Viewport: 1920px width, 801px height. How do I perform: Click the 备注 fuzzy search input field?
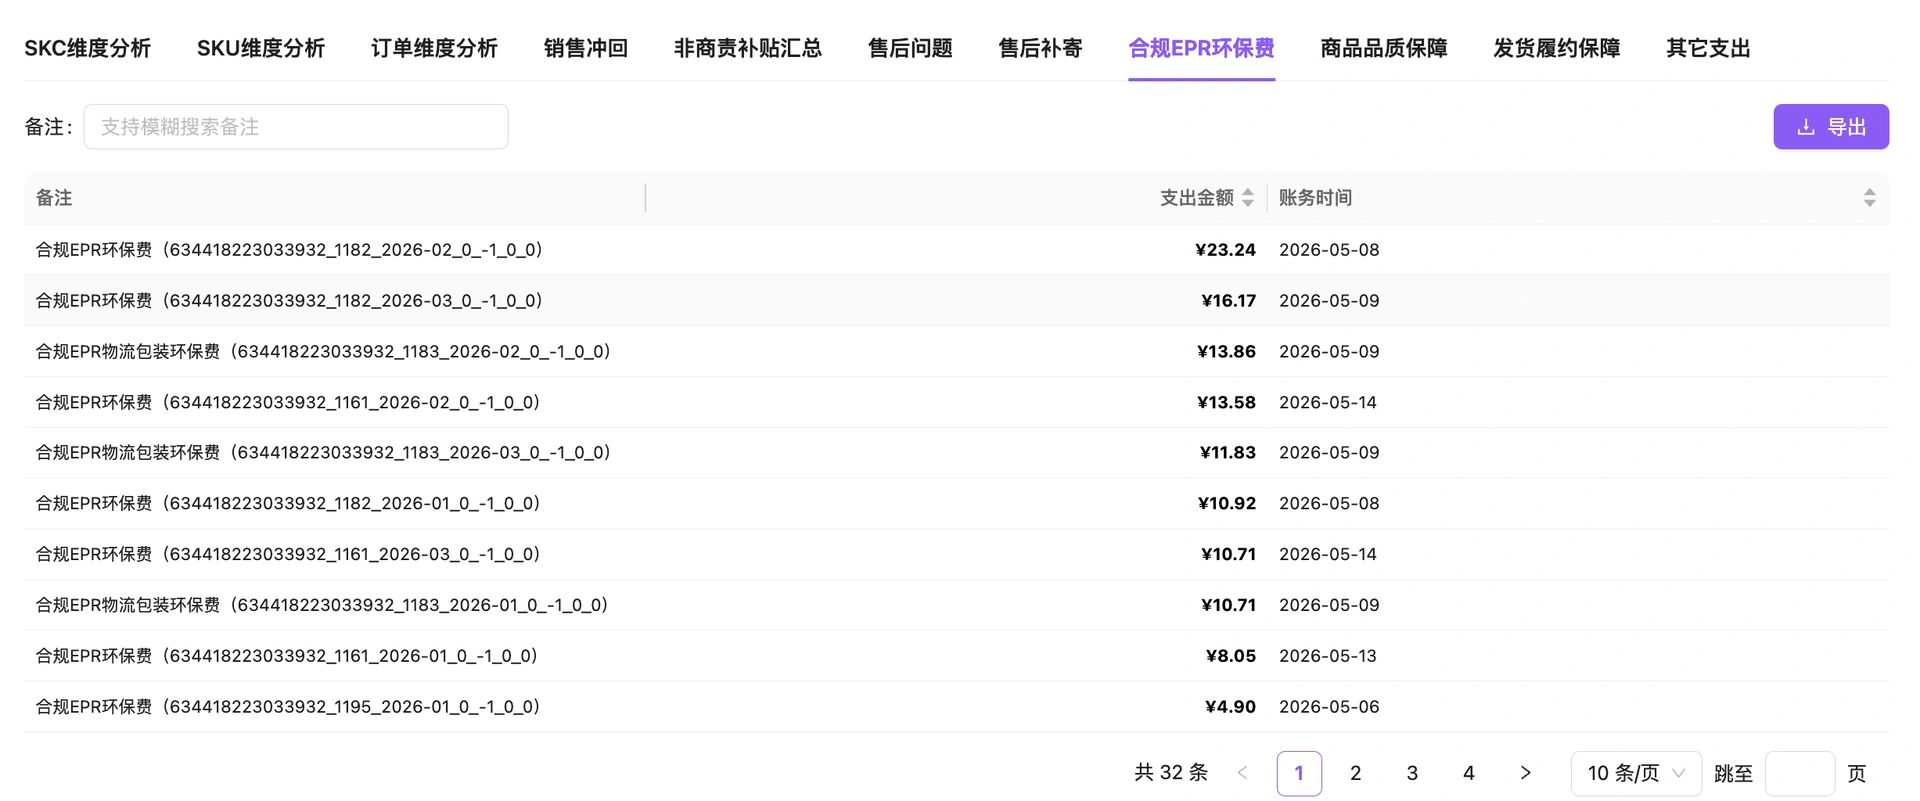tap(296, 127)
